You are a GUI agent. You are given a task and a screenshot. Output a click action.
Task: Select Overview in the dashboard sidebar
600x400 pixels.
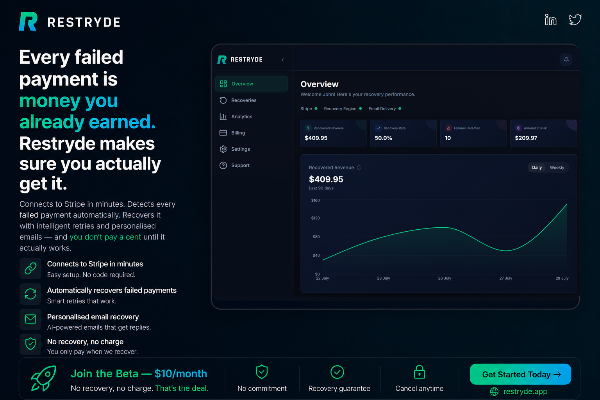pos(251,84)
